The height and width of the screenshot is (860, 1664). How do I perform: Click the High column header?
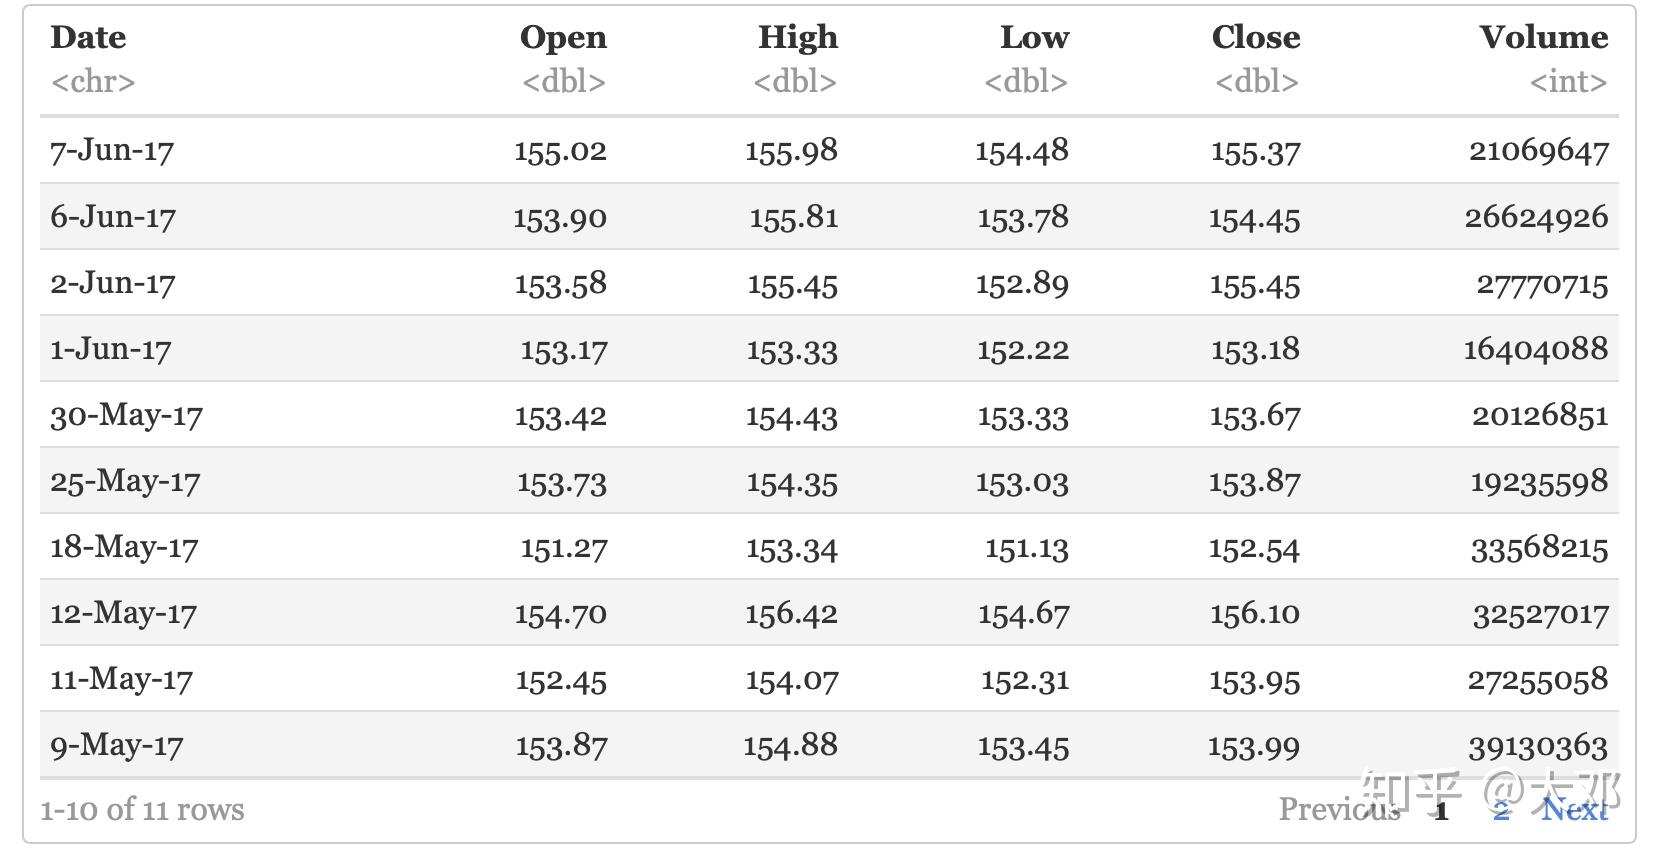point(797,38)
